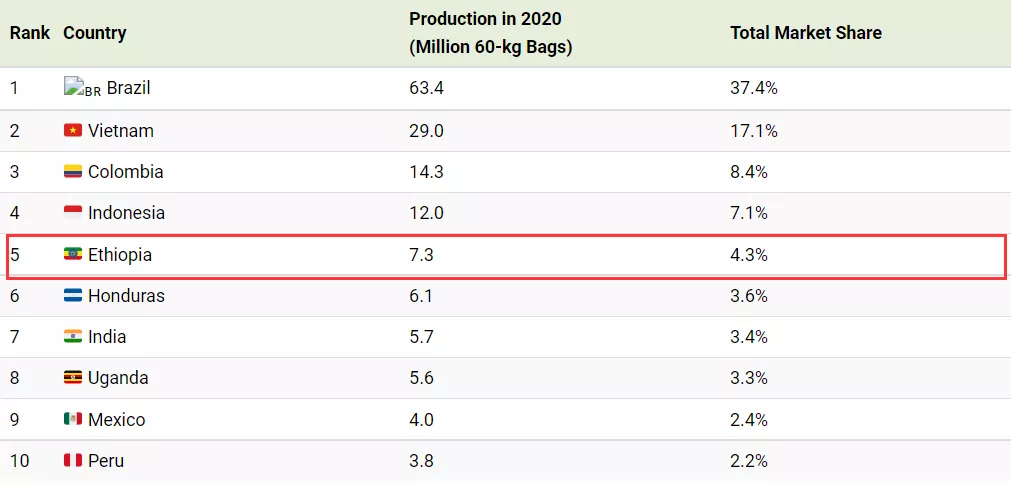Select the Mexico country name
This screenshot has width=1011, height=487.
[x=117, y=420]
